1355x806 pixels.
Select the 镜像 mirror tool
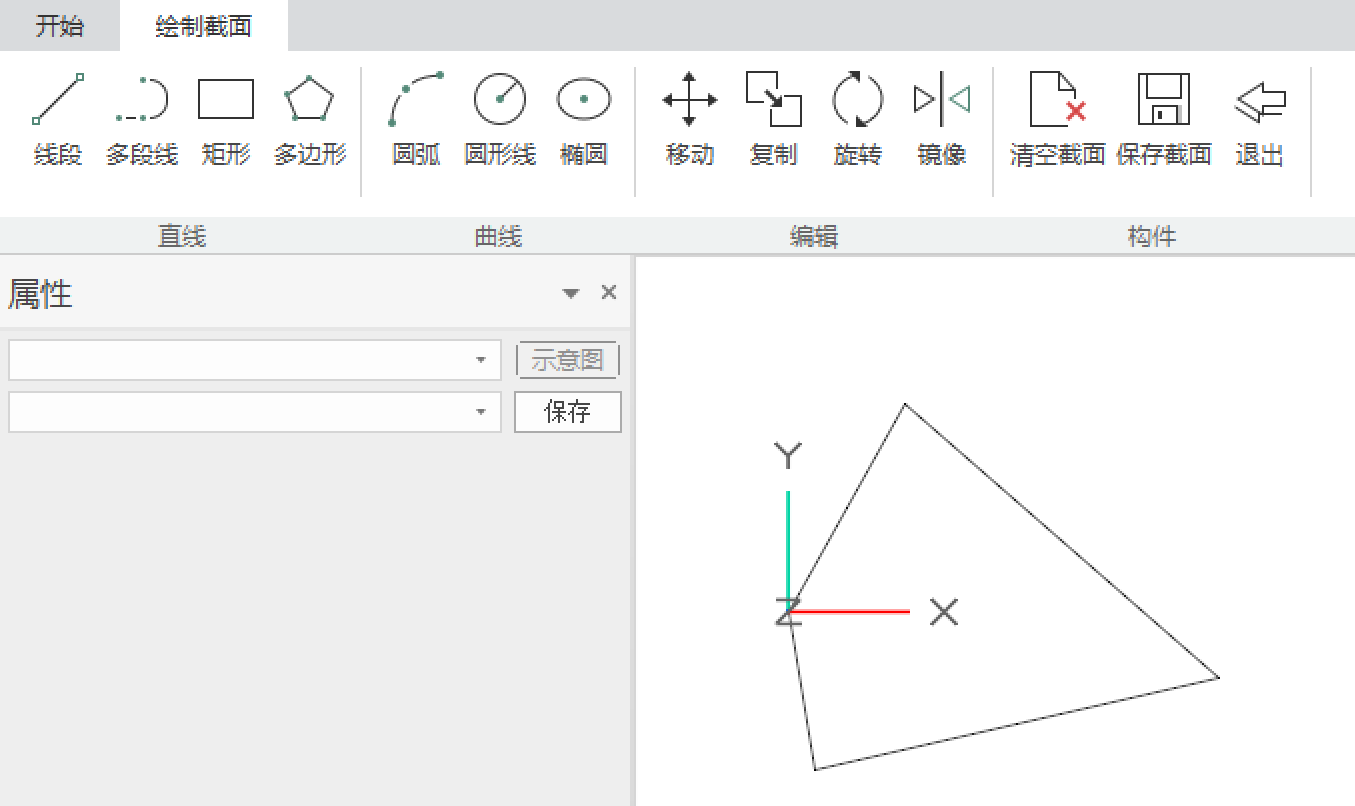click(x=942, y=118)
